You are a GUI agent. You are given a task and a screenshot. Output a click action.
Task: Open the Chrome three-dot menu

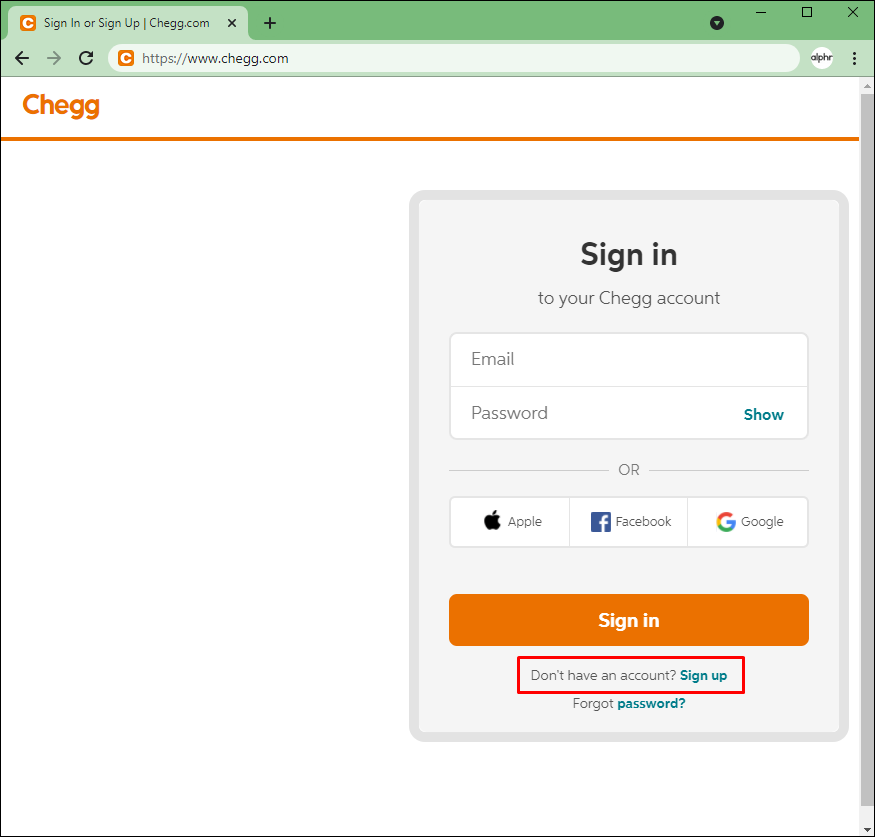click(854, 58)
